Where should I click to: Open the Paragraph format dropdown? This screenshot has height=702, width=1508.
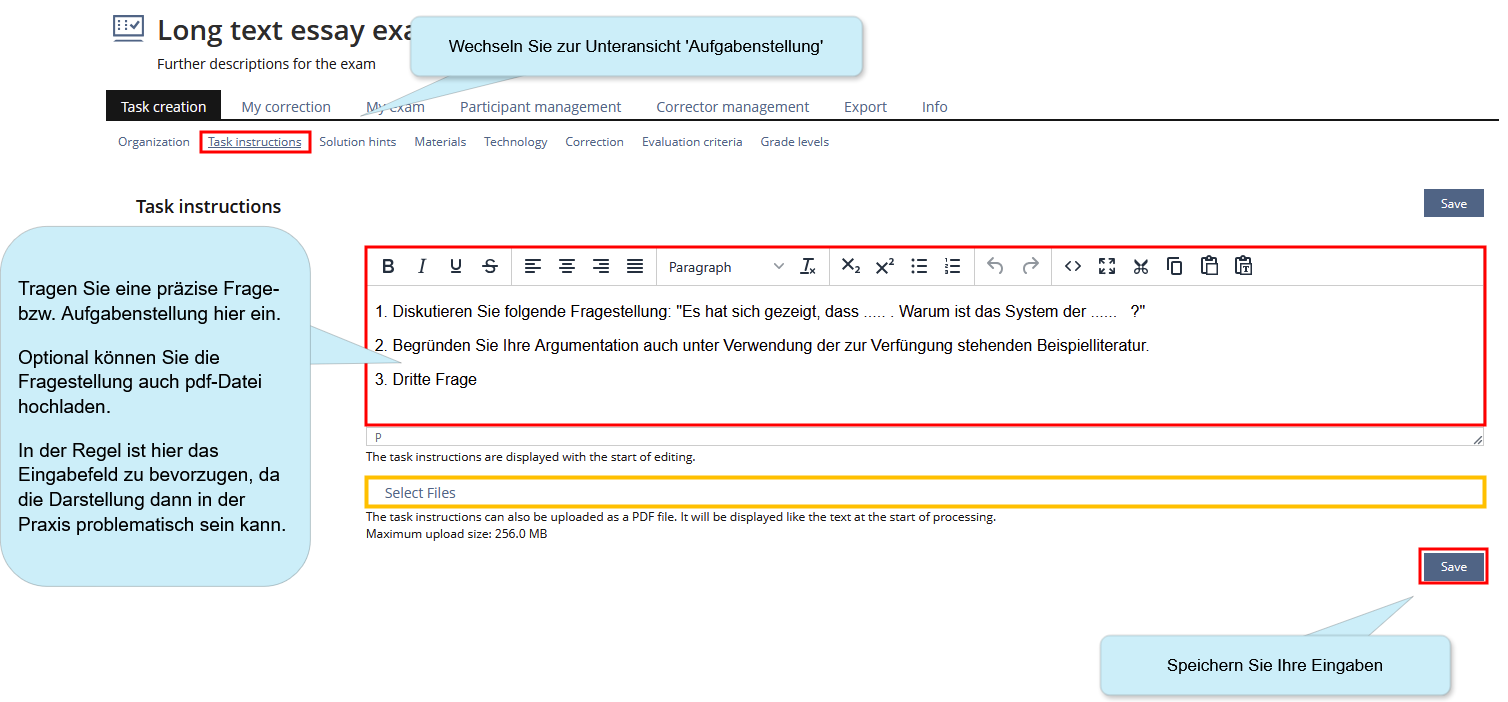[726, 267]
